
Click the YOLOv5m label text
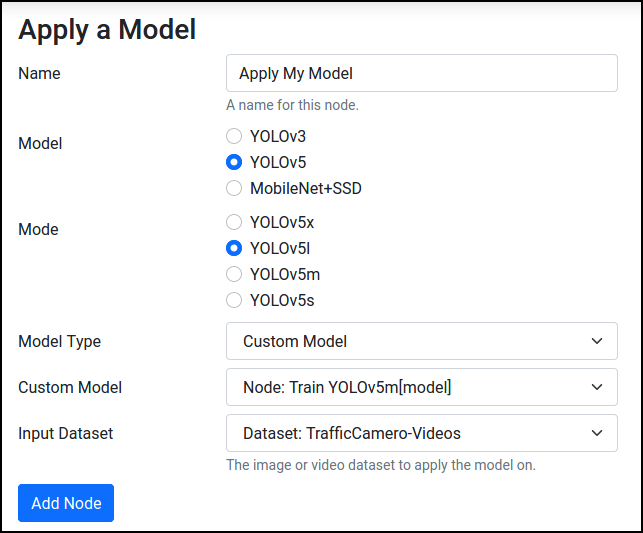tap(285, 274)
